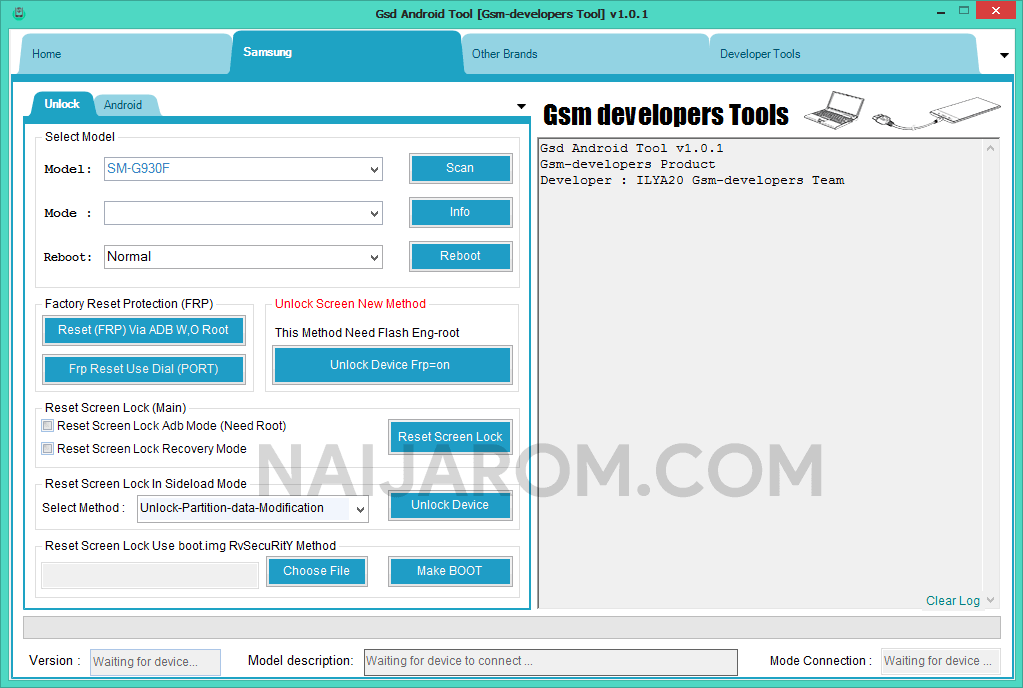This screenshot has width=1023, height=688.
Task: Open the Select Method dropdown
Action: [x=252, y=509]
